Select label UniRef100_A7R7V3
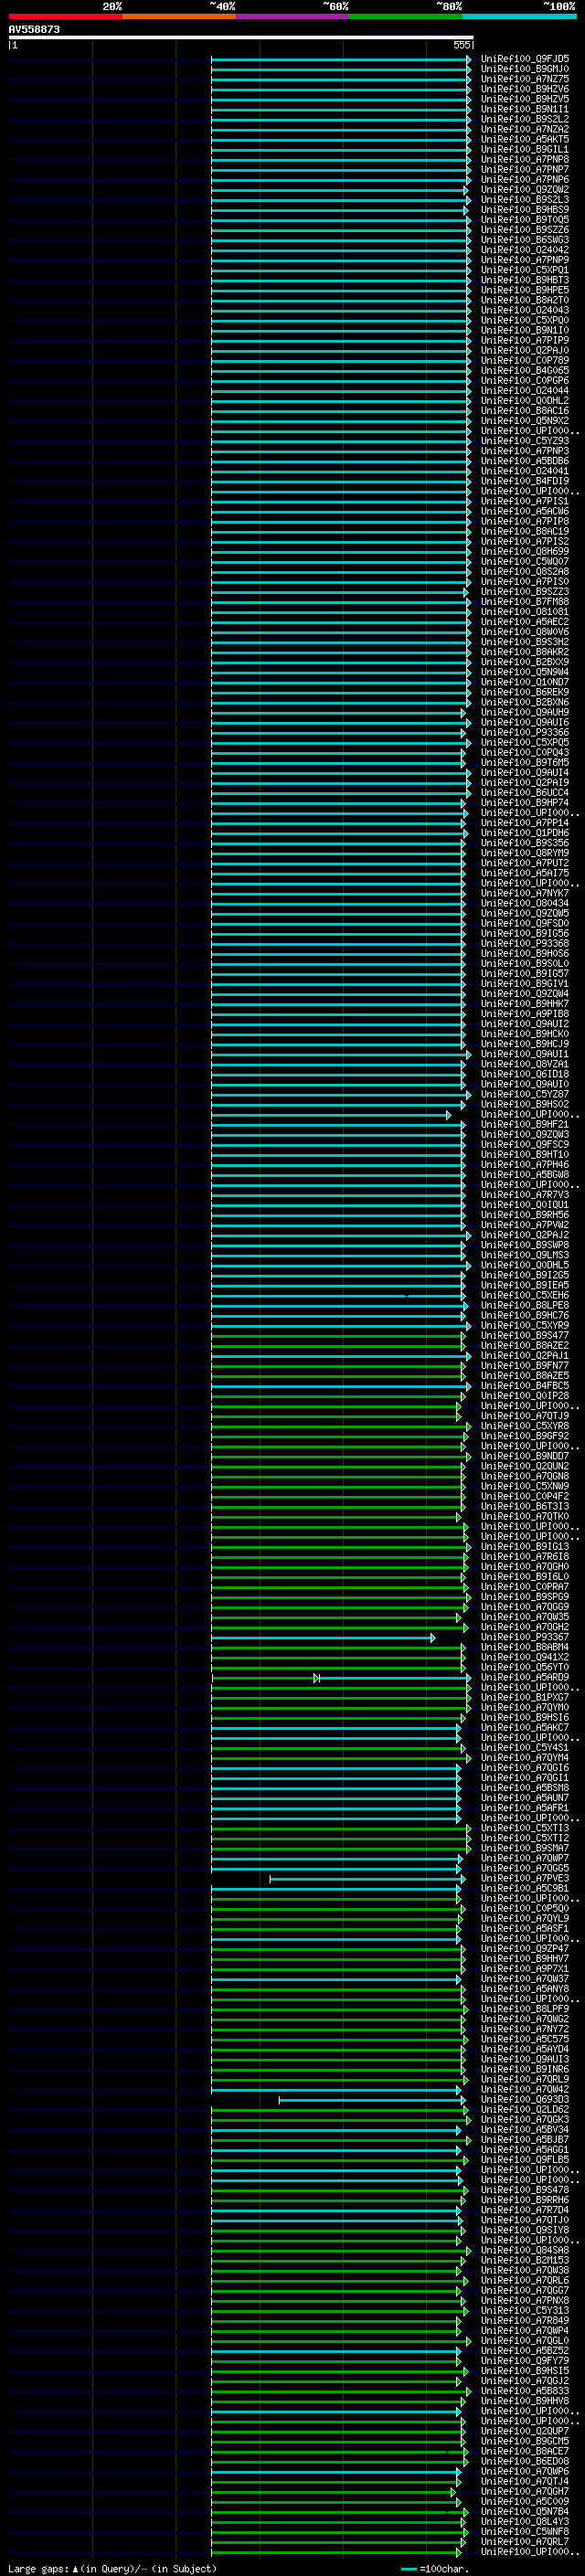 [x=525, y=1195]
